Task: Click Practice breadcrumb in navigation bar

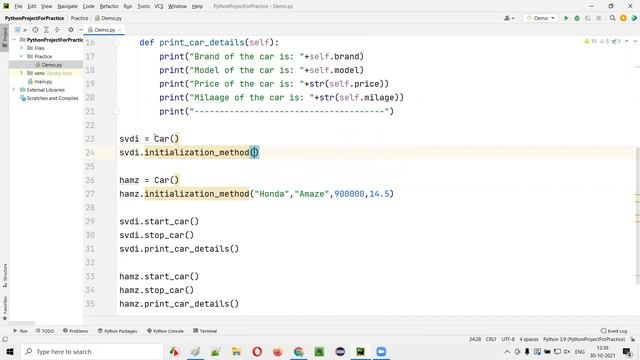Action: point(79,18)
